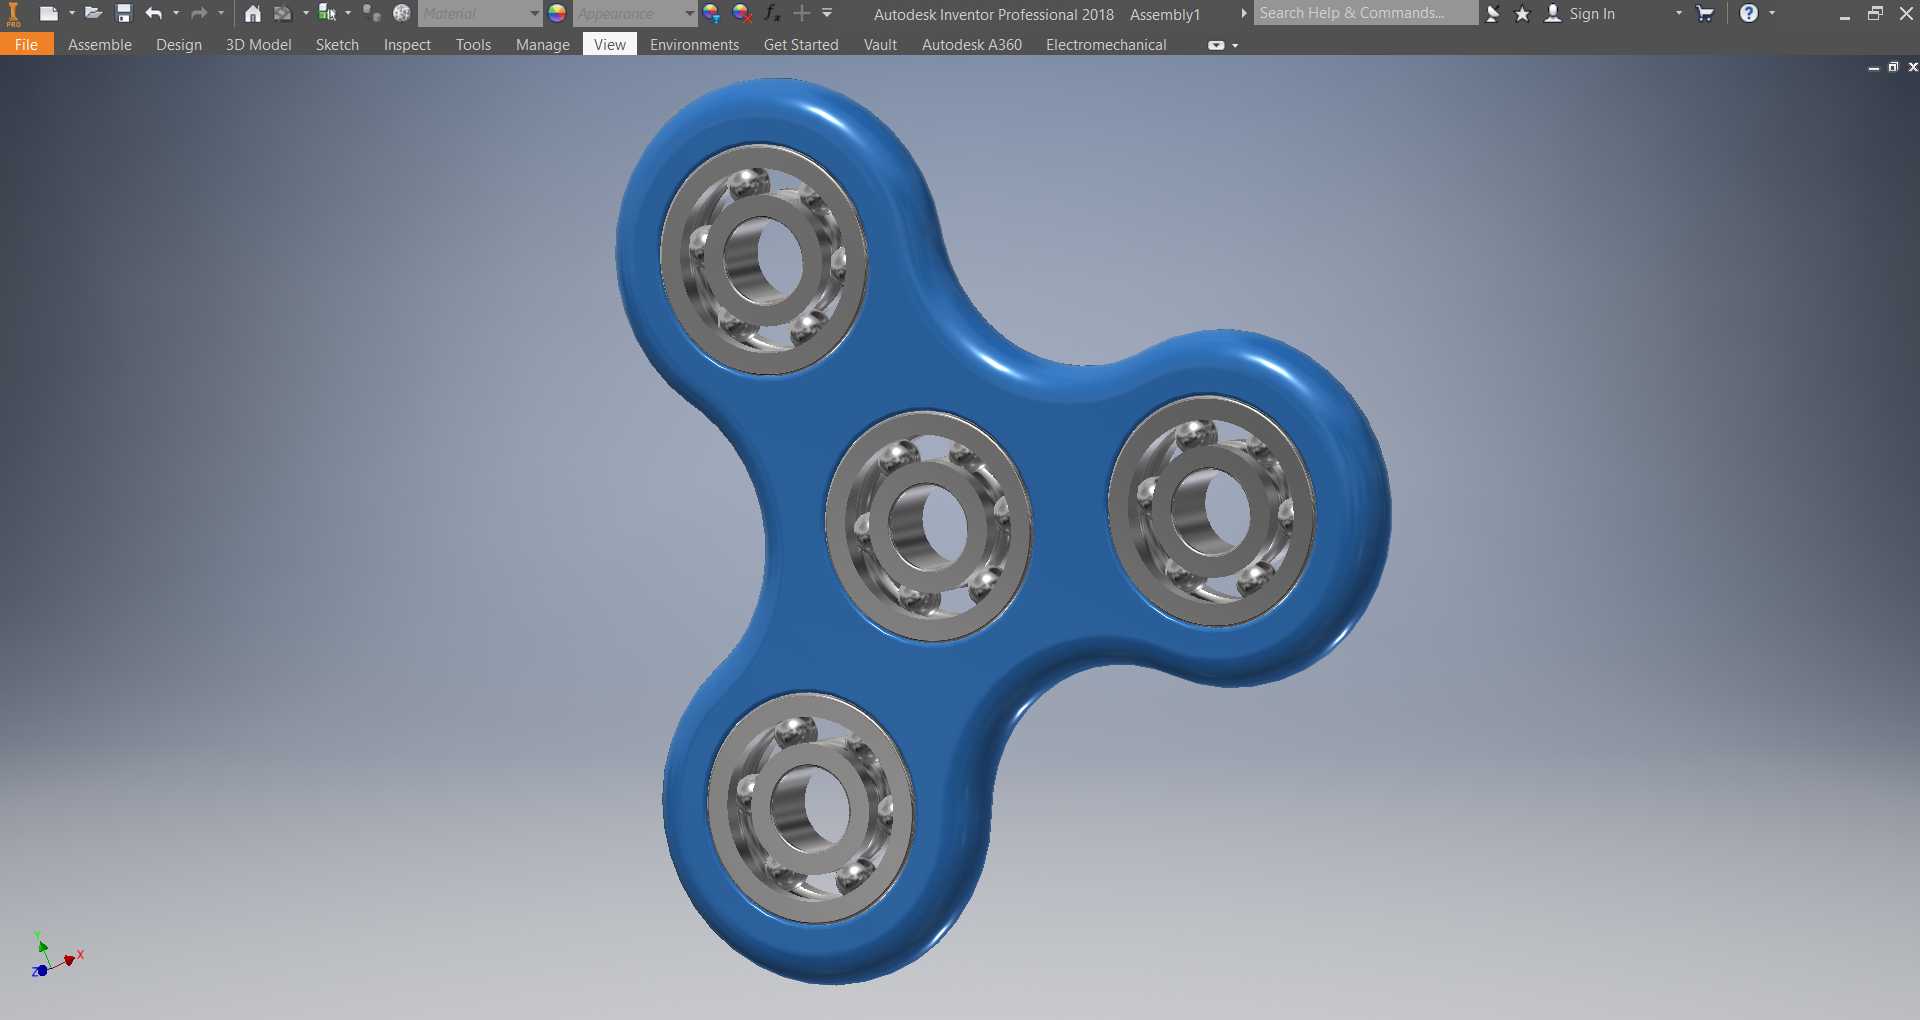Click the Clear appearance override icon
Screen dimensions: 1920x1020
tap(742, 13)
